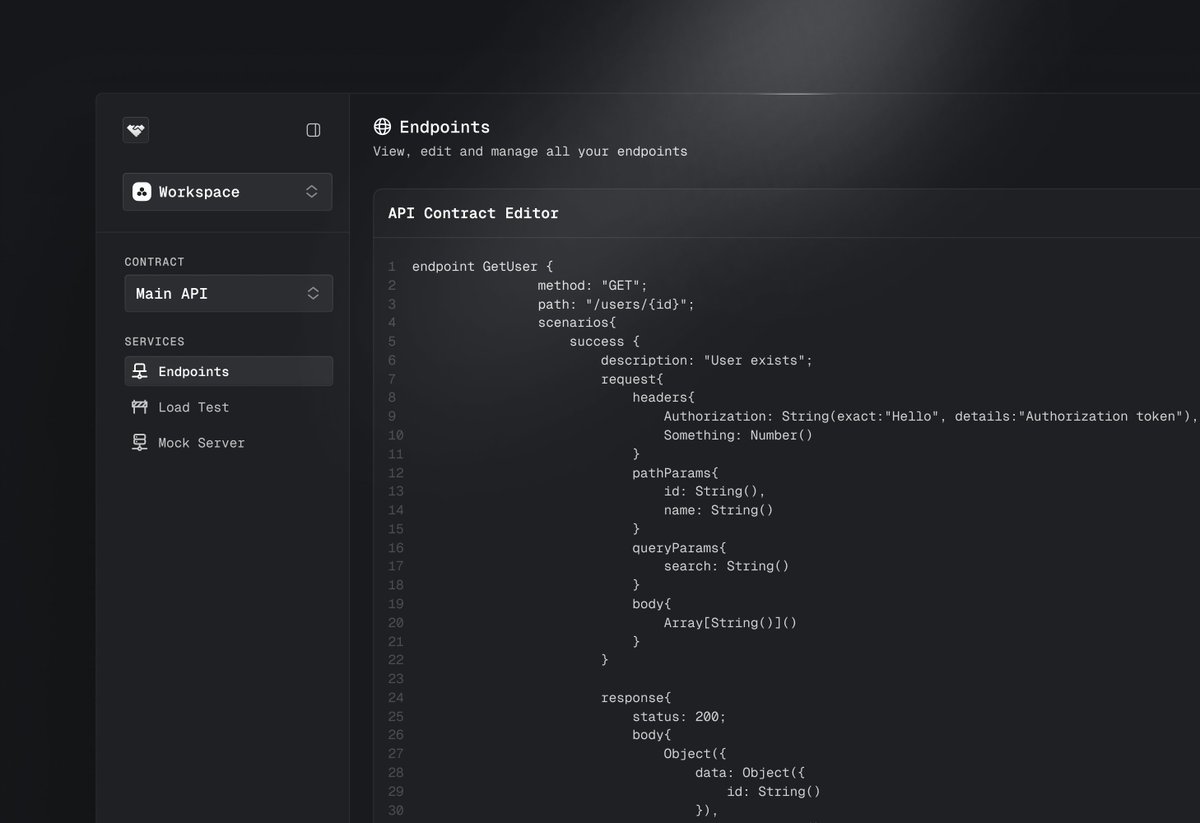Click the globe icon beside Endpoints heading
Image resolution: width=1200 pixels, height=823 pixels.
[x=382, y=127]
